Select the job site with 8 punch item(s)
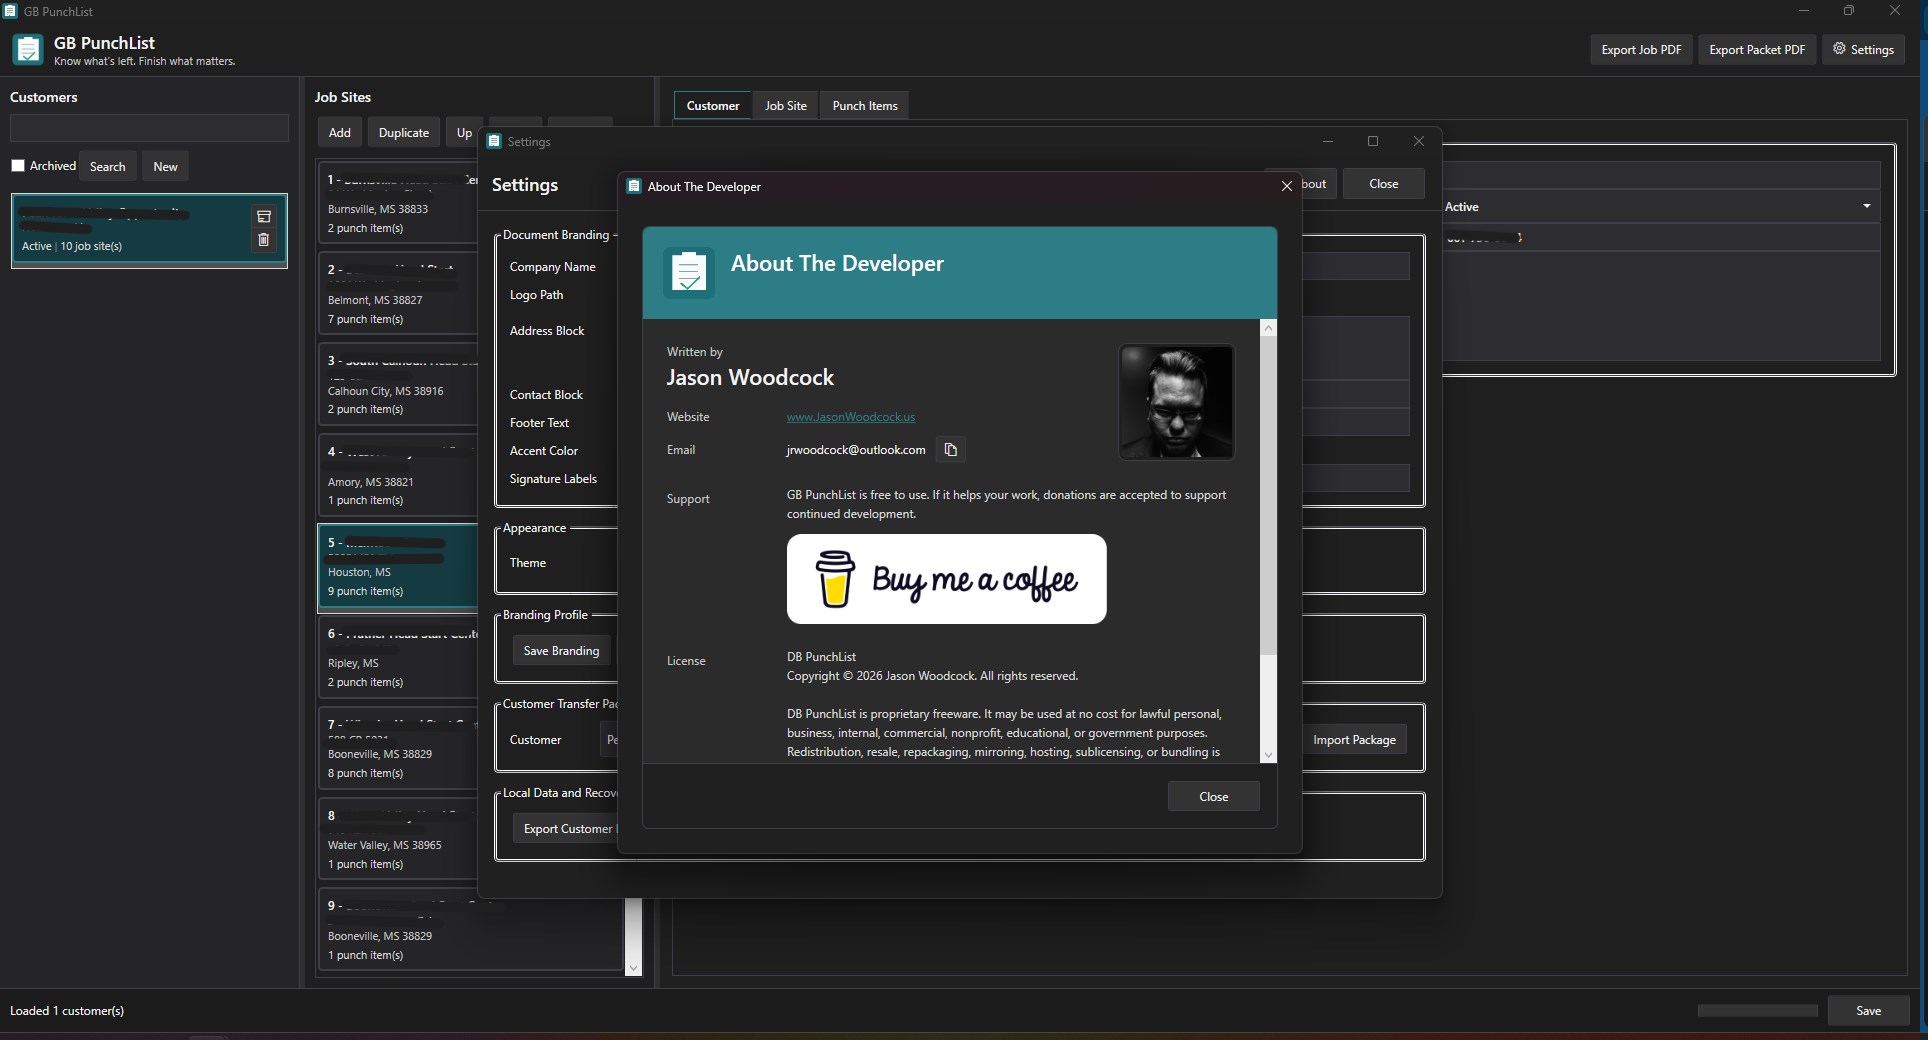1928x1040 pixels. pos(398,748)
